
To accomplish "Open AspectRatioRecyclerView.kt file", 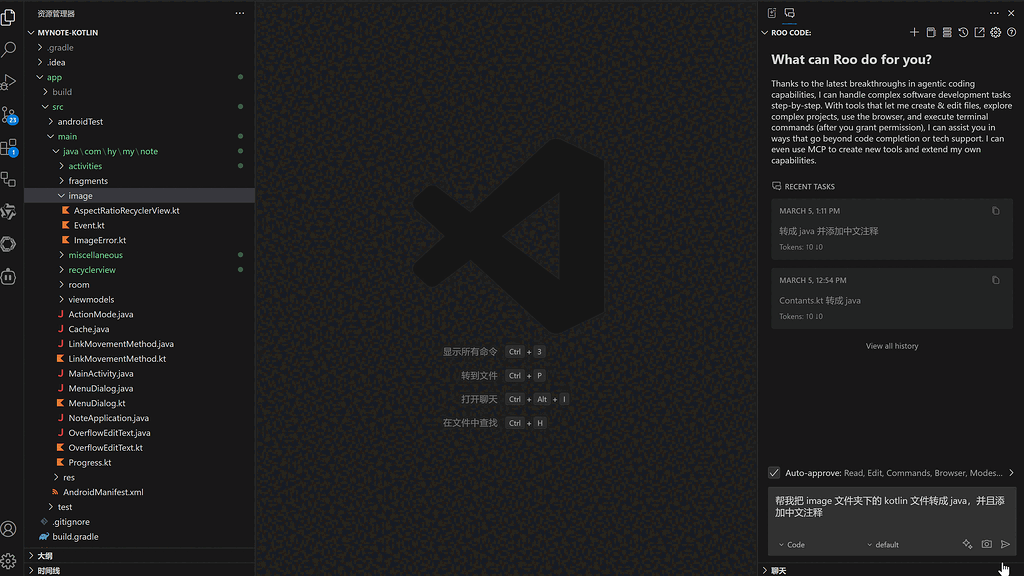I will (x=126, y=210).
